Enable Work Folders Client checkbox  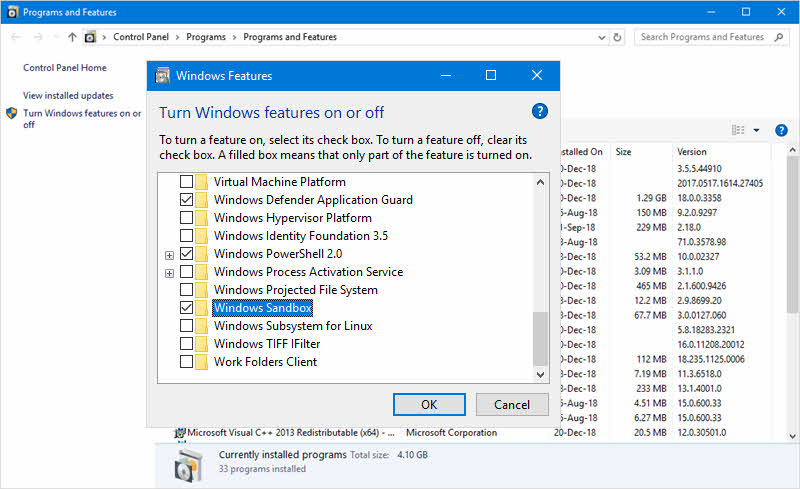[x=186, y=362]
